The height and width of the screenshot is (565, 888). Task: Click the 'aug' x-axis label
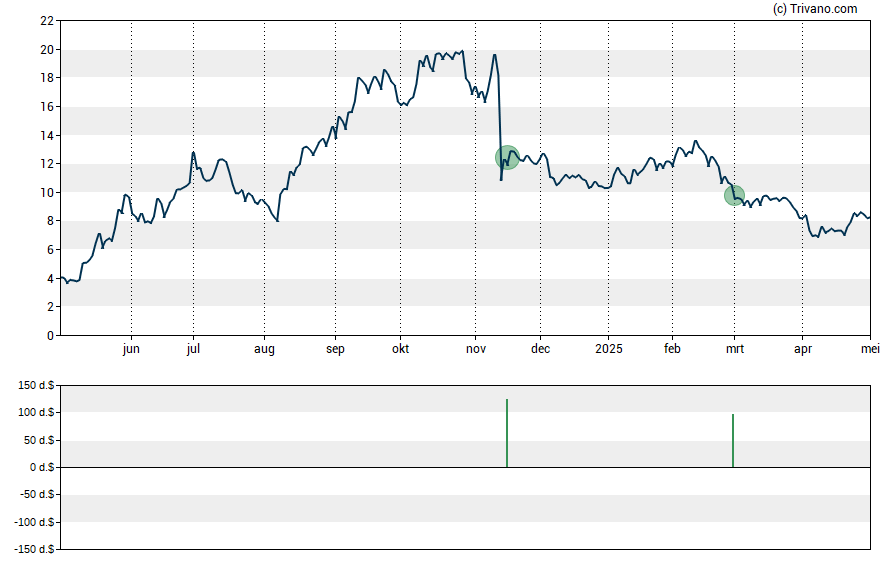[264, 349]
